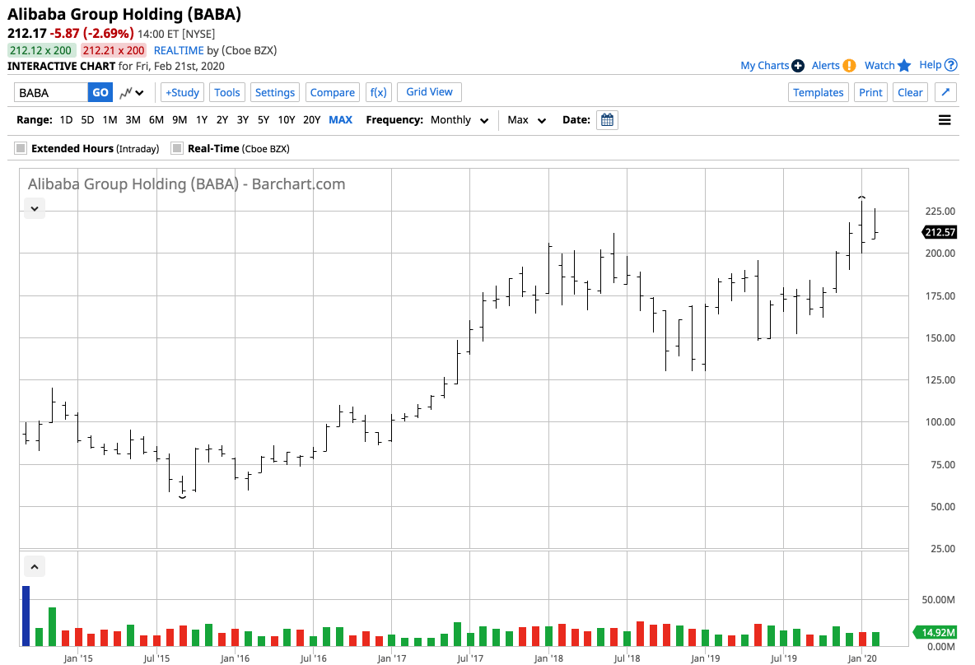Open the Max period dropdown

(526, 120)
